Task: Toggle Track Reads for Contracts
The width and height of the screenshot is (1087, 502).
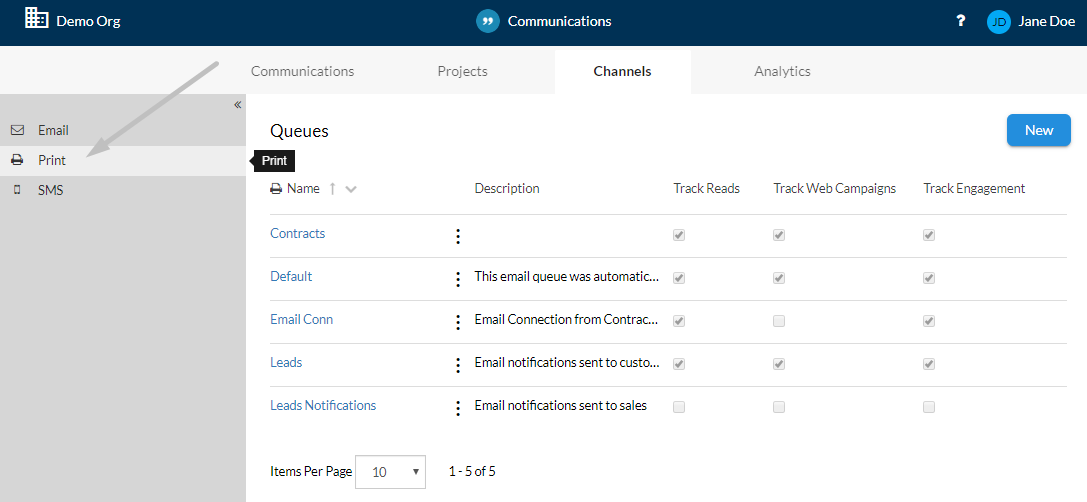Action: 679,235
